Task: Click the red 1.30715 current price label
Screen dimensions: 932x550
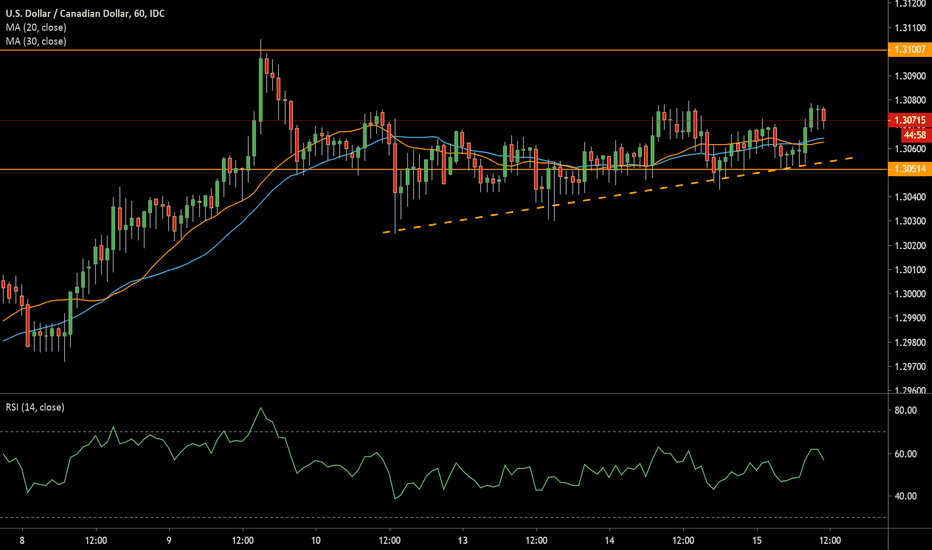Action: click(x=908, y=120)
